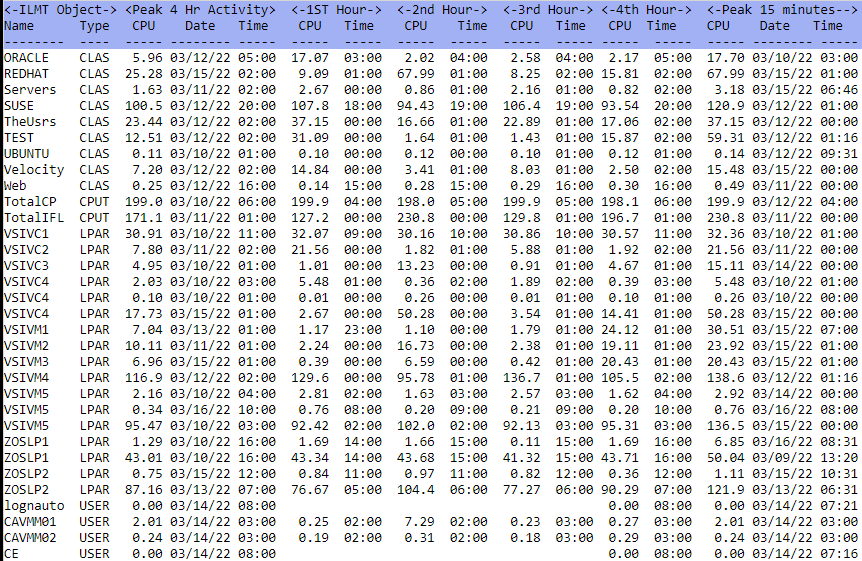Click the Name column heading

click(18, 25)
